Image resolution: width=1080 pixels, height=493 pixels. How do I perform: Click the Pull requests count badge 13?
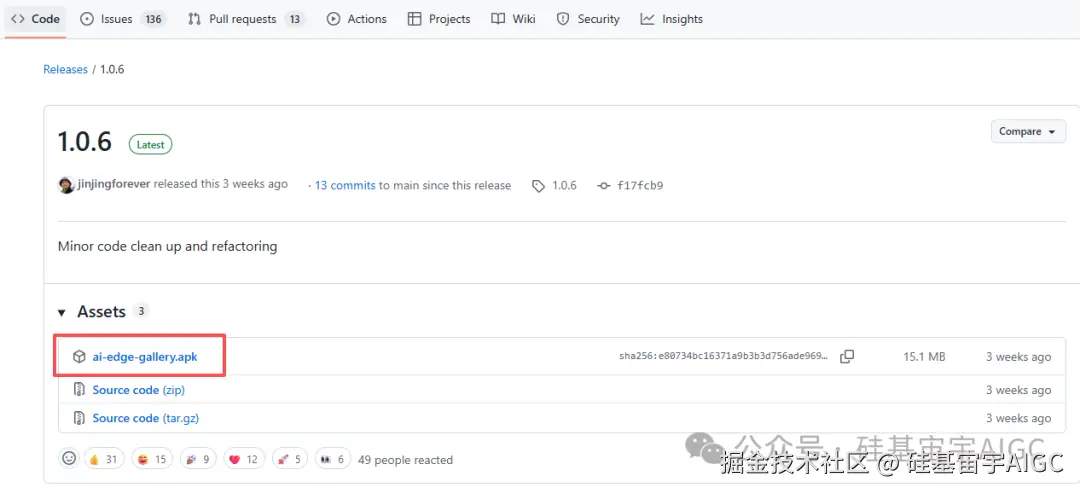coord(295,19)
